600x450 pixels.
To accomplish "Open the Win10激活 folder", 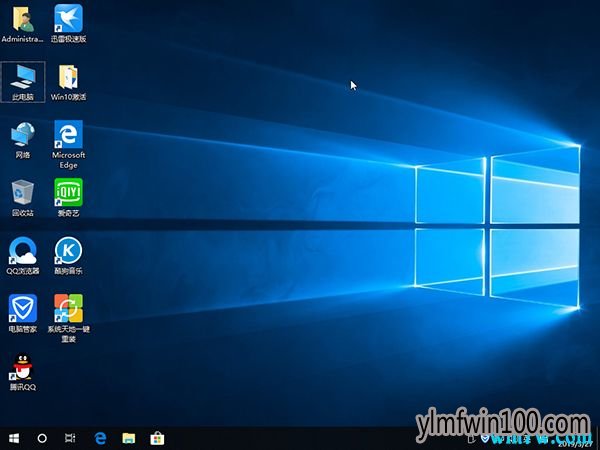I will [x=68, y=82].
